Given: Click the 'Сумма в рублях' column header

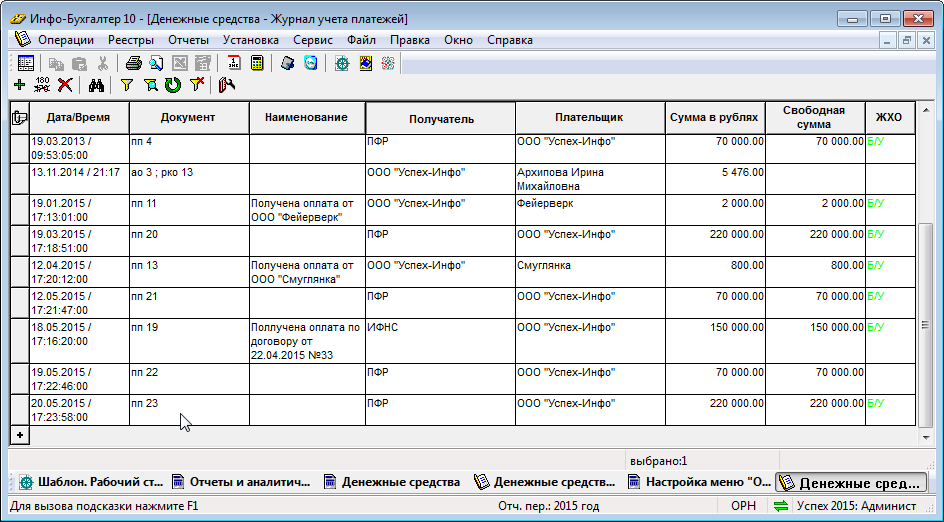Looking at the screenshot, I should tap(715, 117).
